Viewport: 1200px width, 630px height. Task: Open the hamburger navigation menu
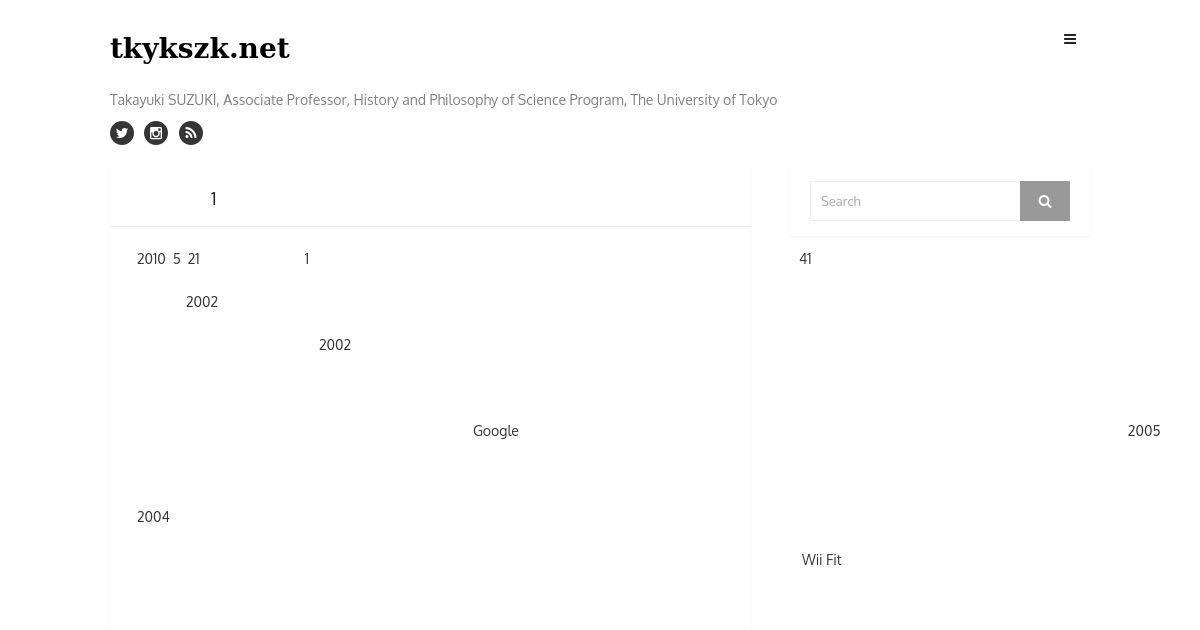pos(1070,40)
